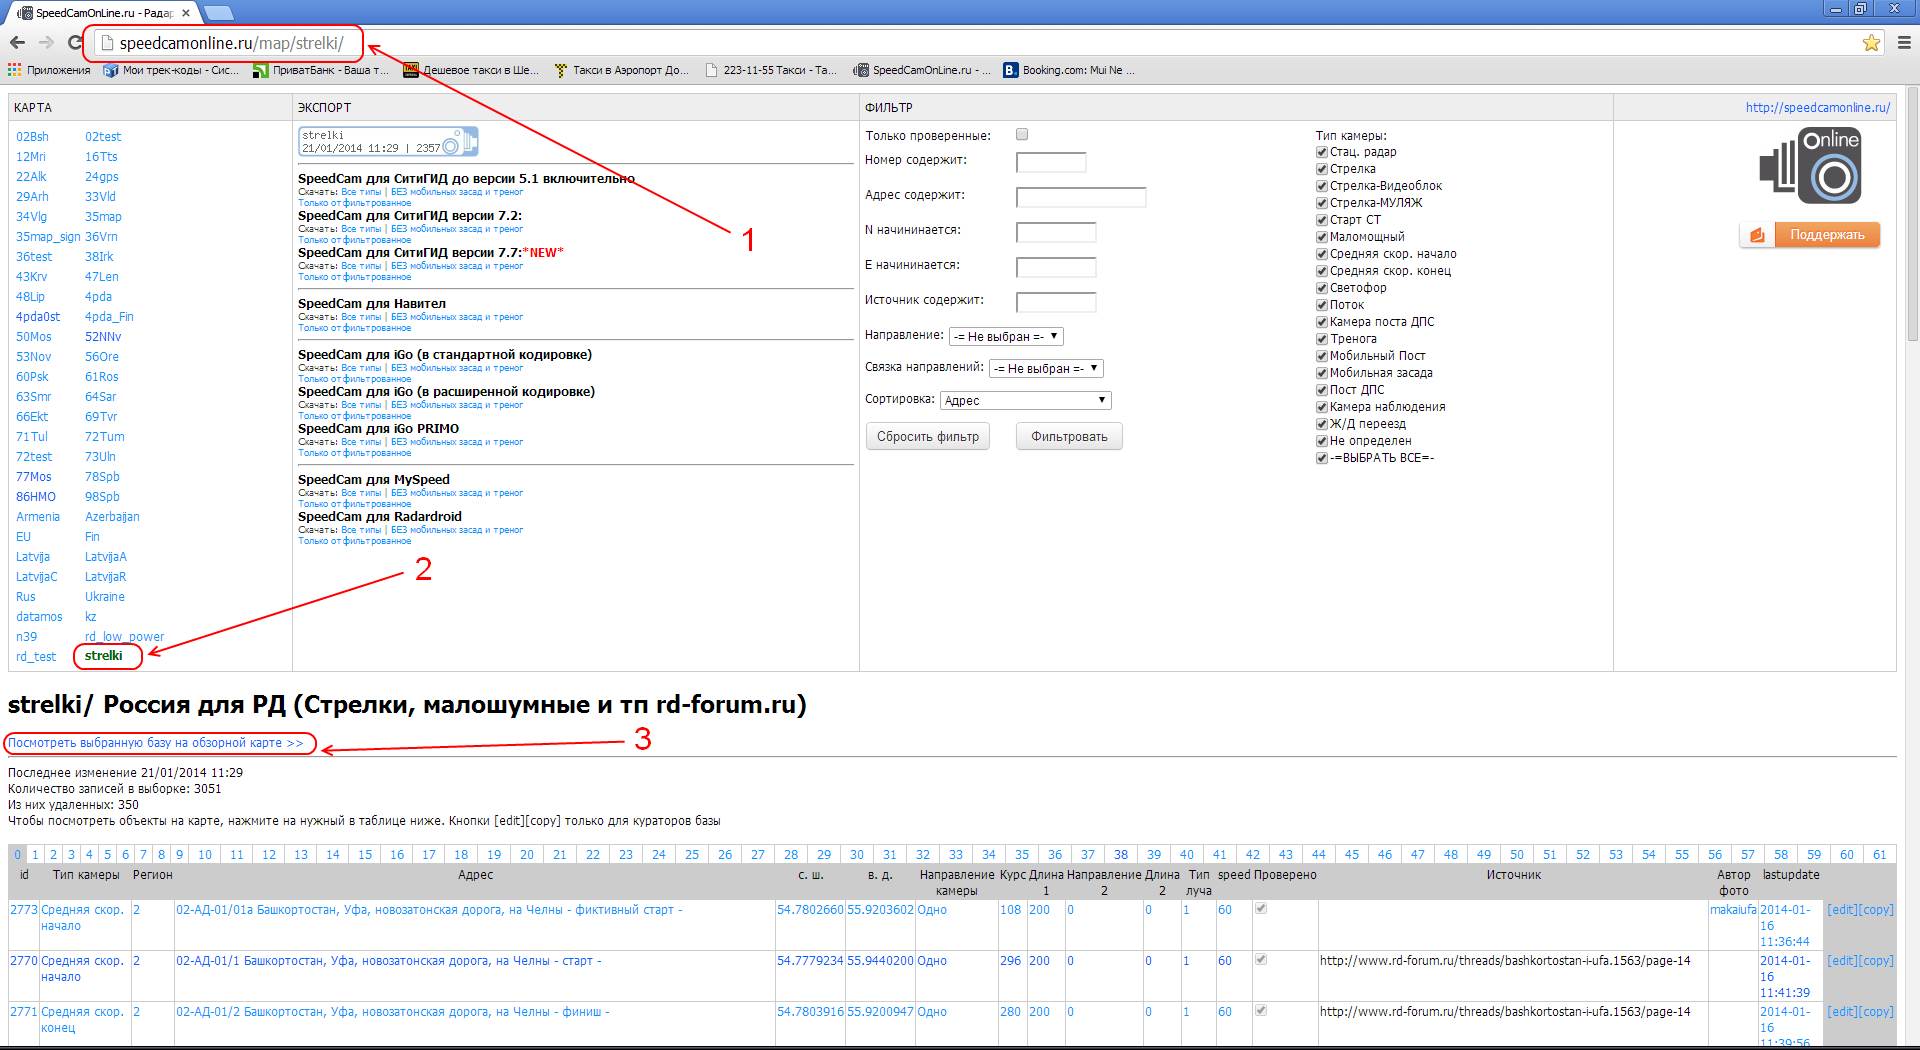Uncheck the Стрелка-МУЛЯЖ checkbox
Viewport: 1920px width, 1050px height.
tap(1322, 203)
